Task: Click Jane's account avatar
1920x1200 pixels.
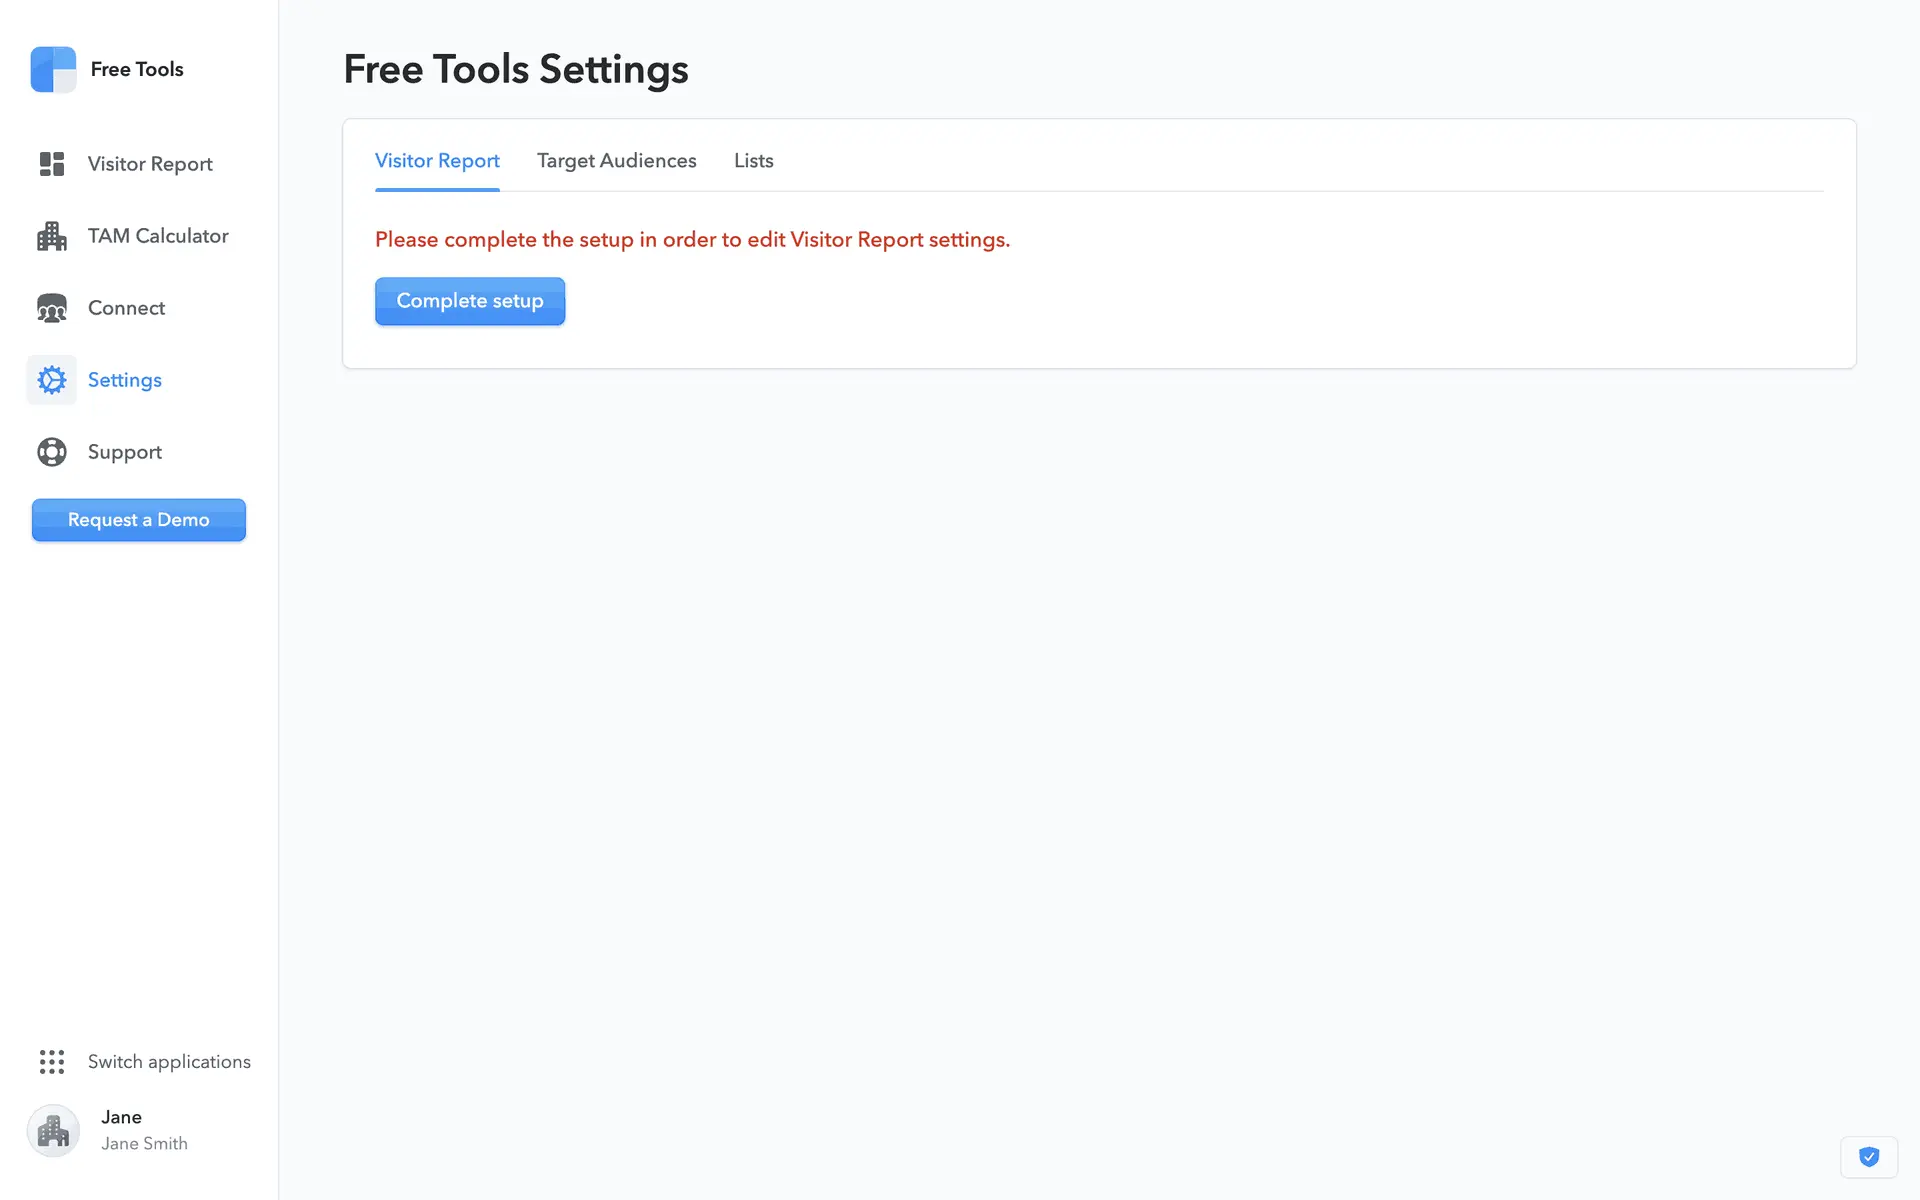Action: pyautogui.click(x=53, y=1131)
